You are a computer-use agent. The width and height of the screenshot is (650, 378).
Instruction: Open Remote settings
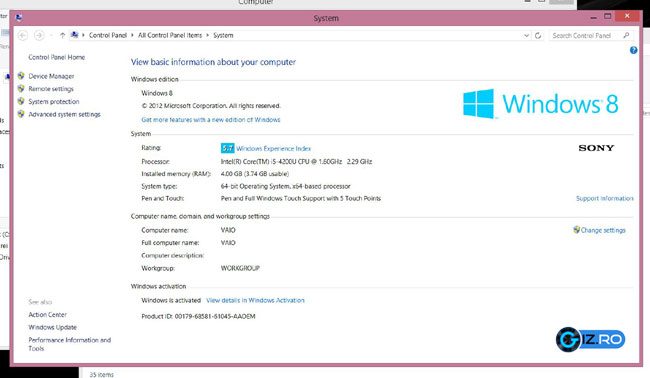[x=51, y=89]
